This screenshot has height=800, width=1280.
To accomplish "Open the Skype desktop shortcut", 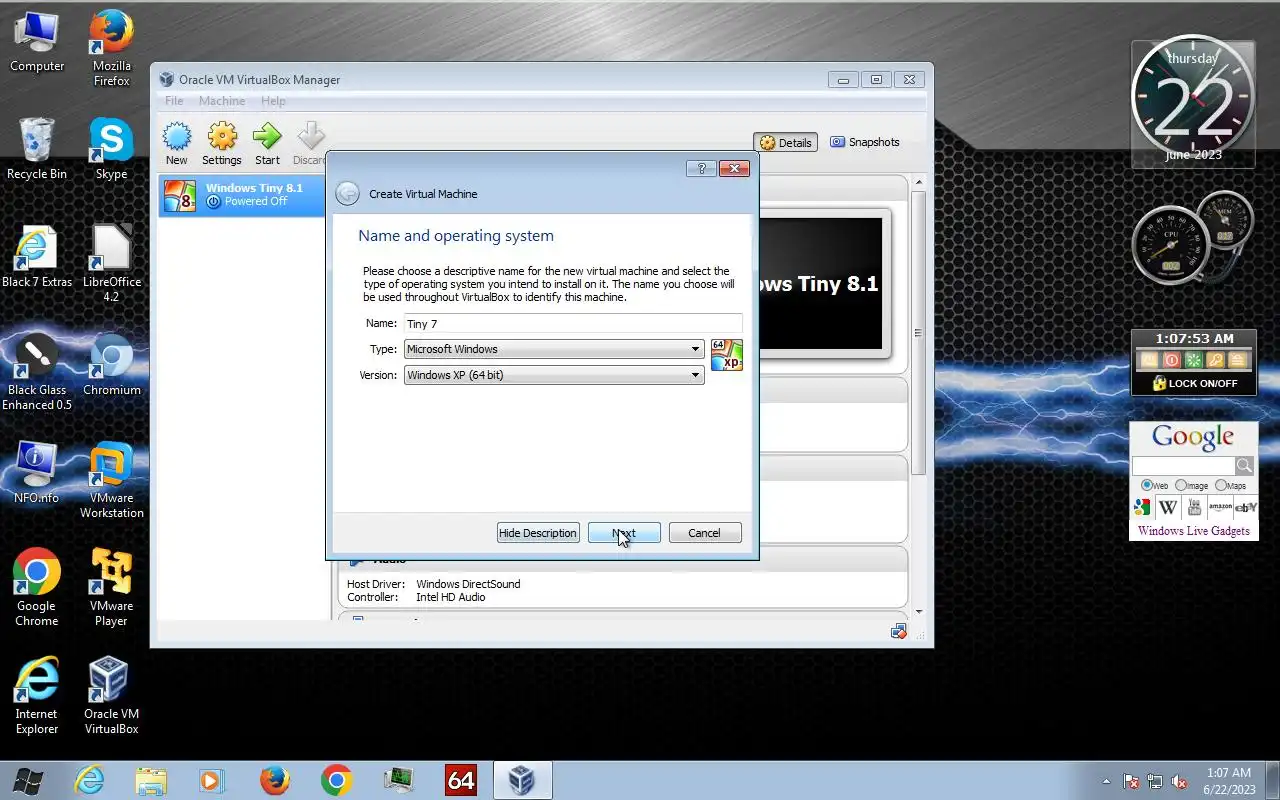I will (111, 150).
